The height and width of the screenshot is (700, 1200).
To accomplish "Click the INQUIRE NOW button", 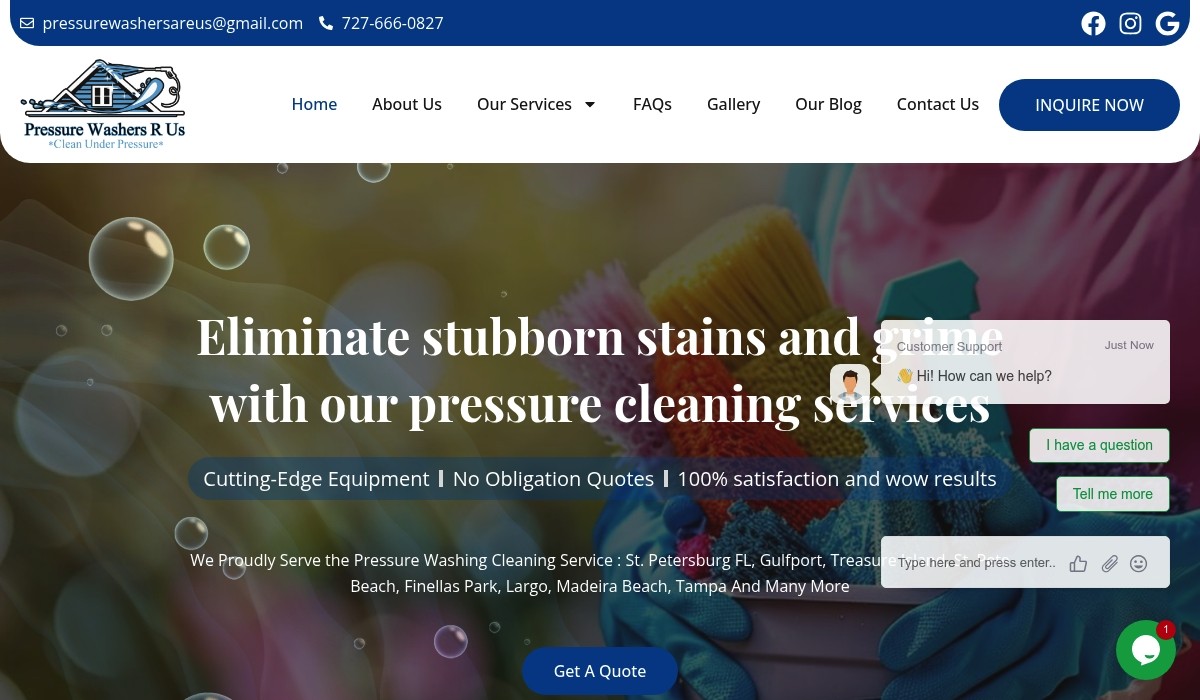I will [x=1089, y=105].
